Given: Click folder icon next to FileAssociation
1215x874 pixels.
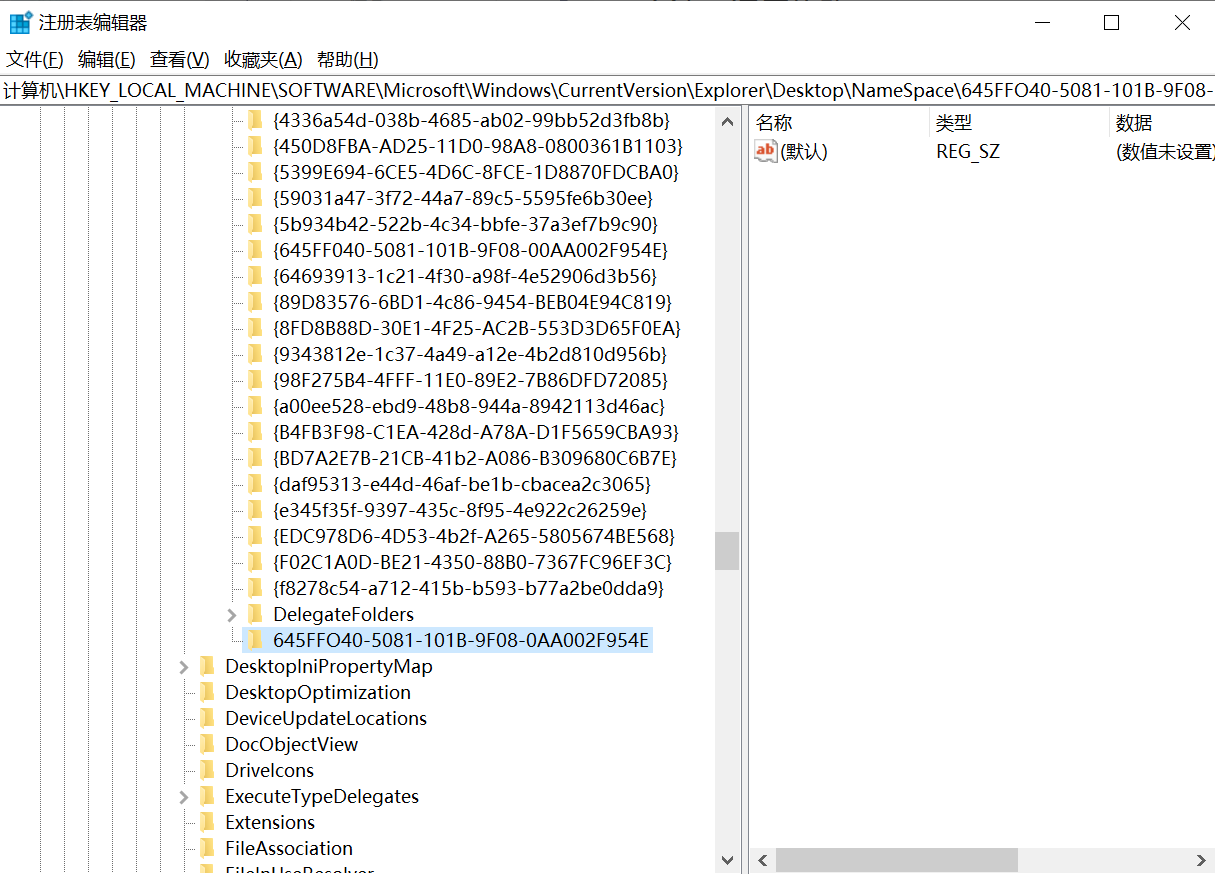Looking at the screenshot, I should [207, 848].
